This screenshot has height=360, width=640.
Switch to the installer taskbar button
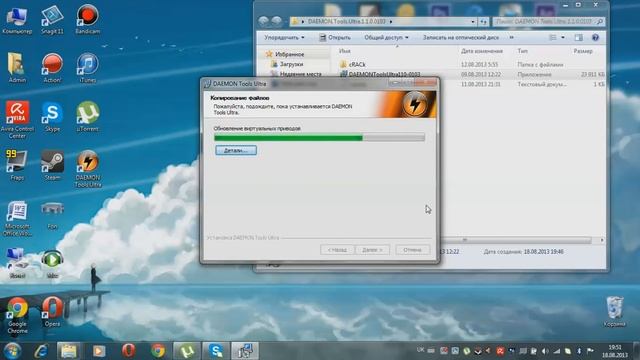click(245, 351)
